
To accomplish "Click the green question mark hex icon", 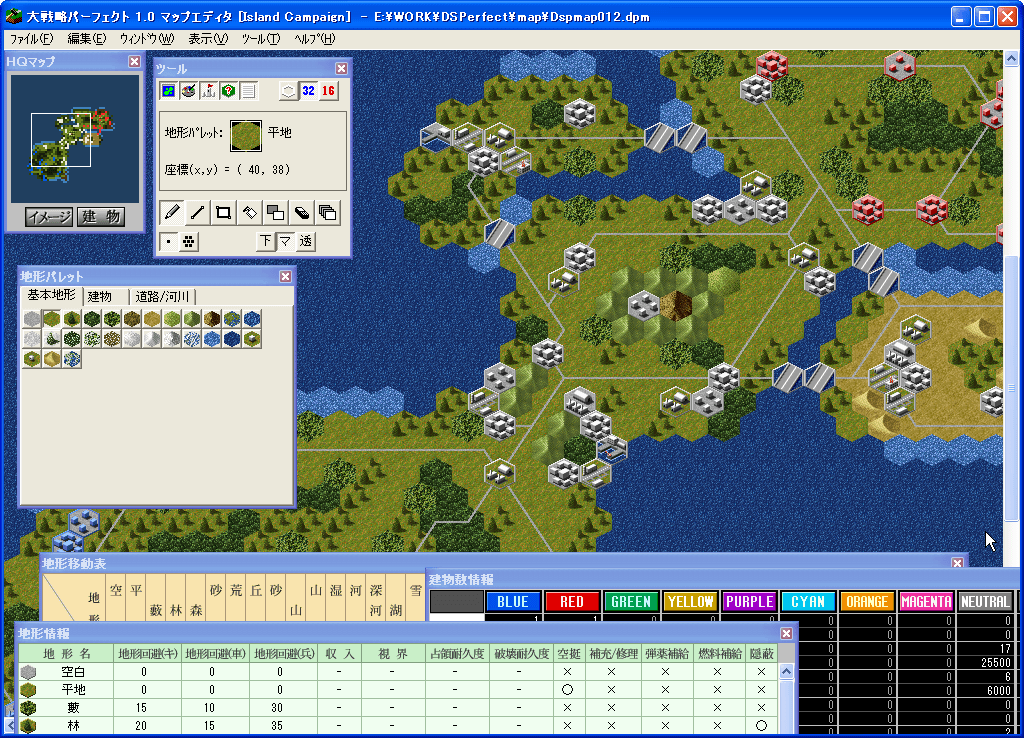I will pos(229,91).
